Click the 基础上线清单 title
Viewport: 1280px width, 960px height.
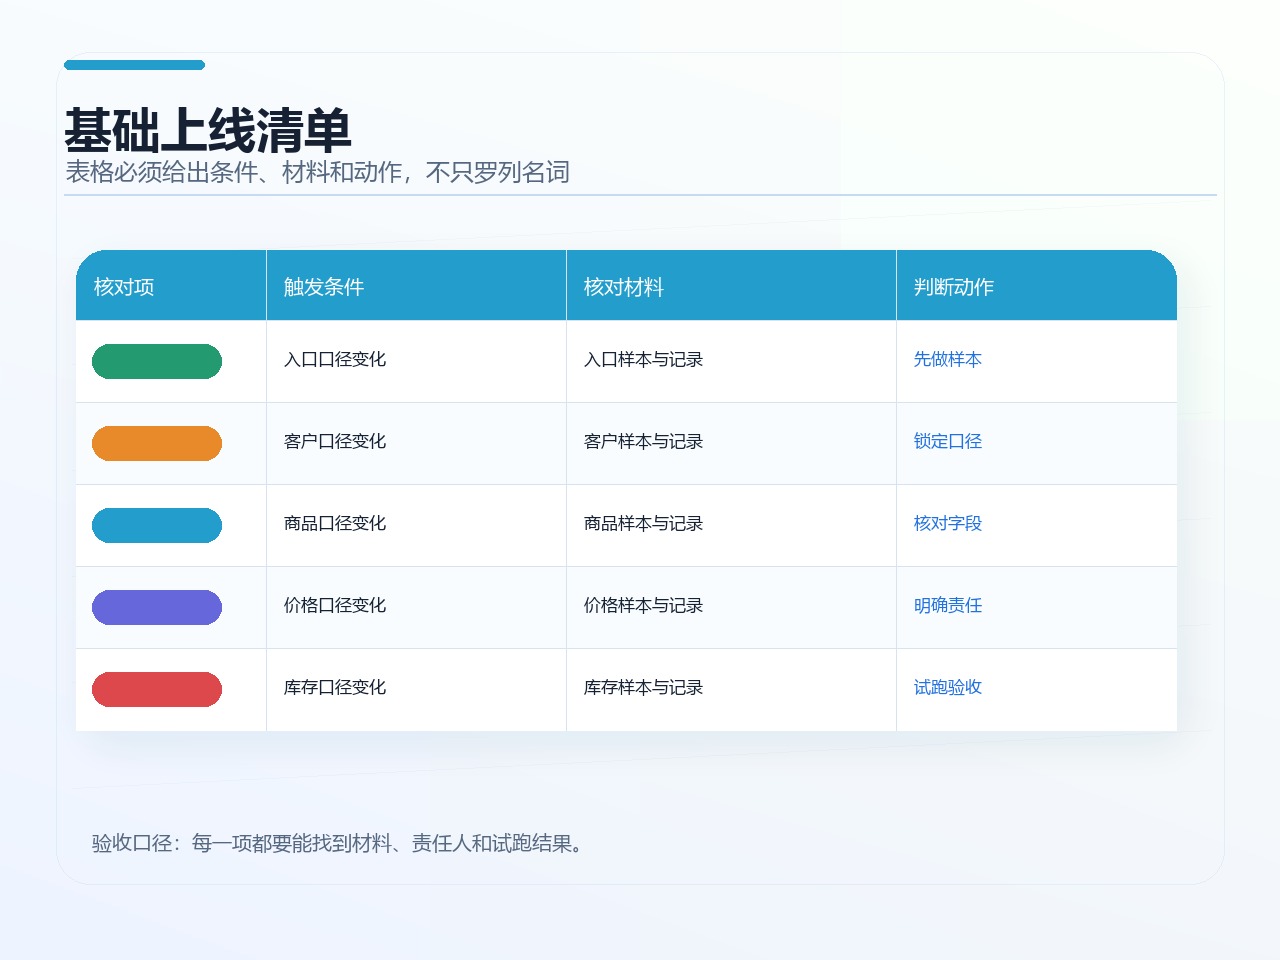click(208, 130)
